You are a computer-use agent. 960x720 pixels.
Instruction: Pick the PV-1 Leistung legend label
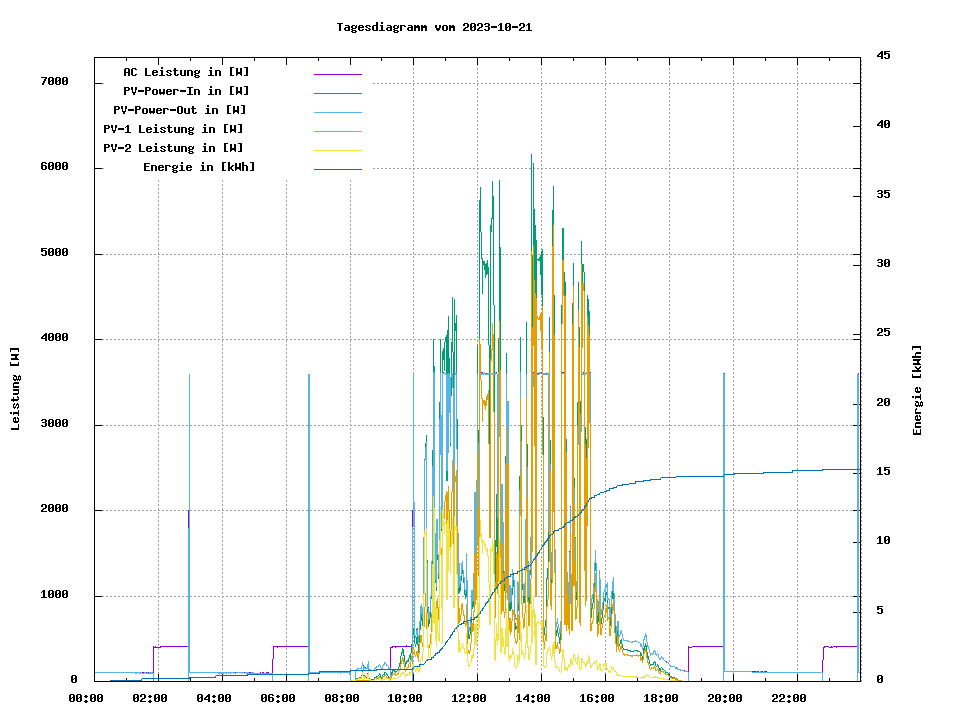pos(173,129)
